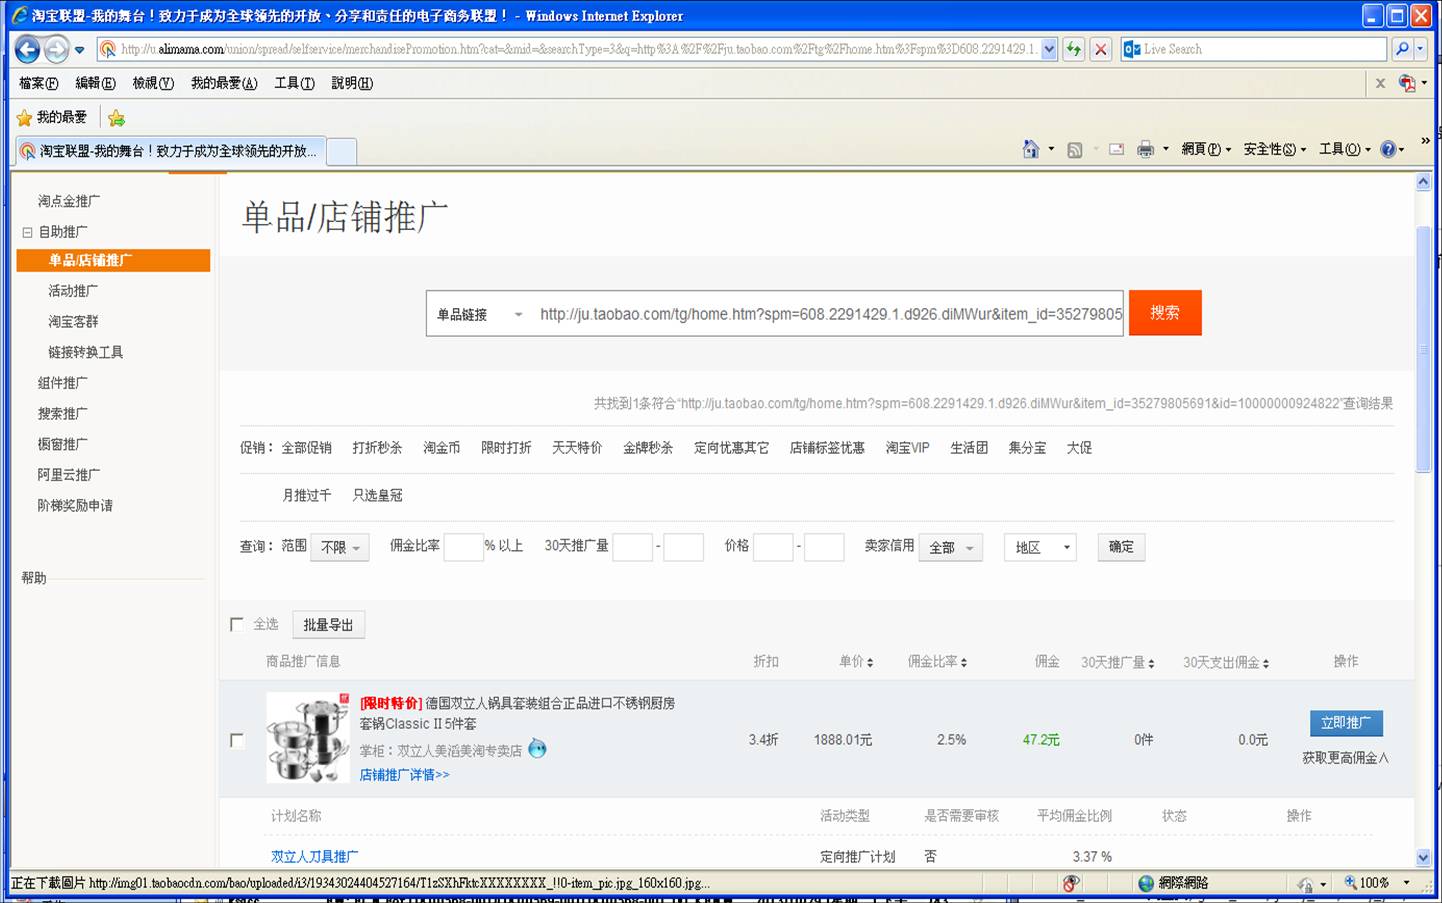Select the 淘宝联盟 browser tab

pos(169,151)
